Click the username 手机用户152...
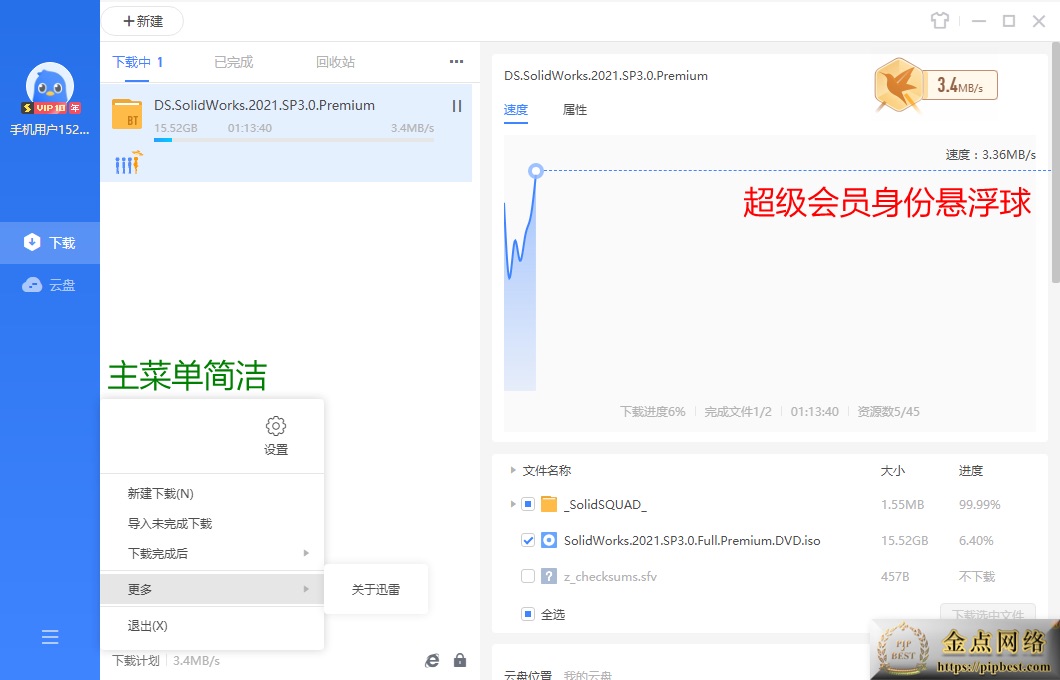Screen dimensions: 1060x680 coord(49,130)
